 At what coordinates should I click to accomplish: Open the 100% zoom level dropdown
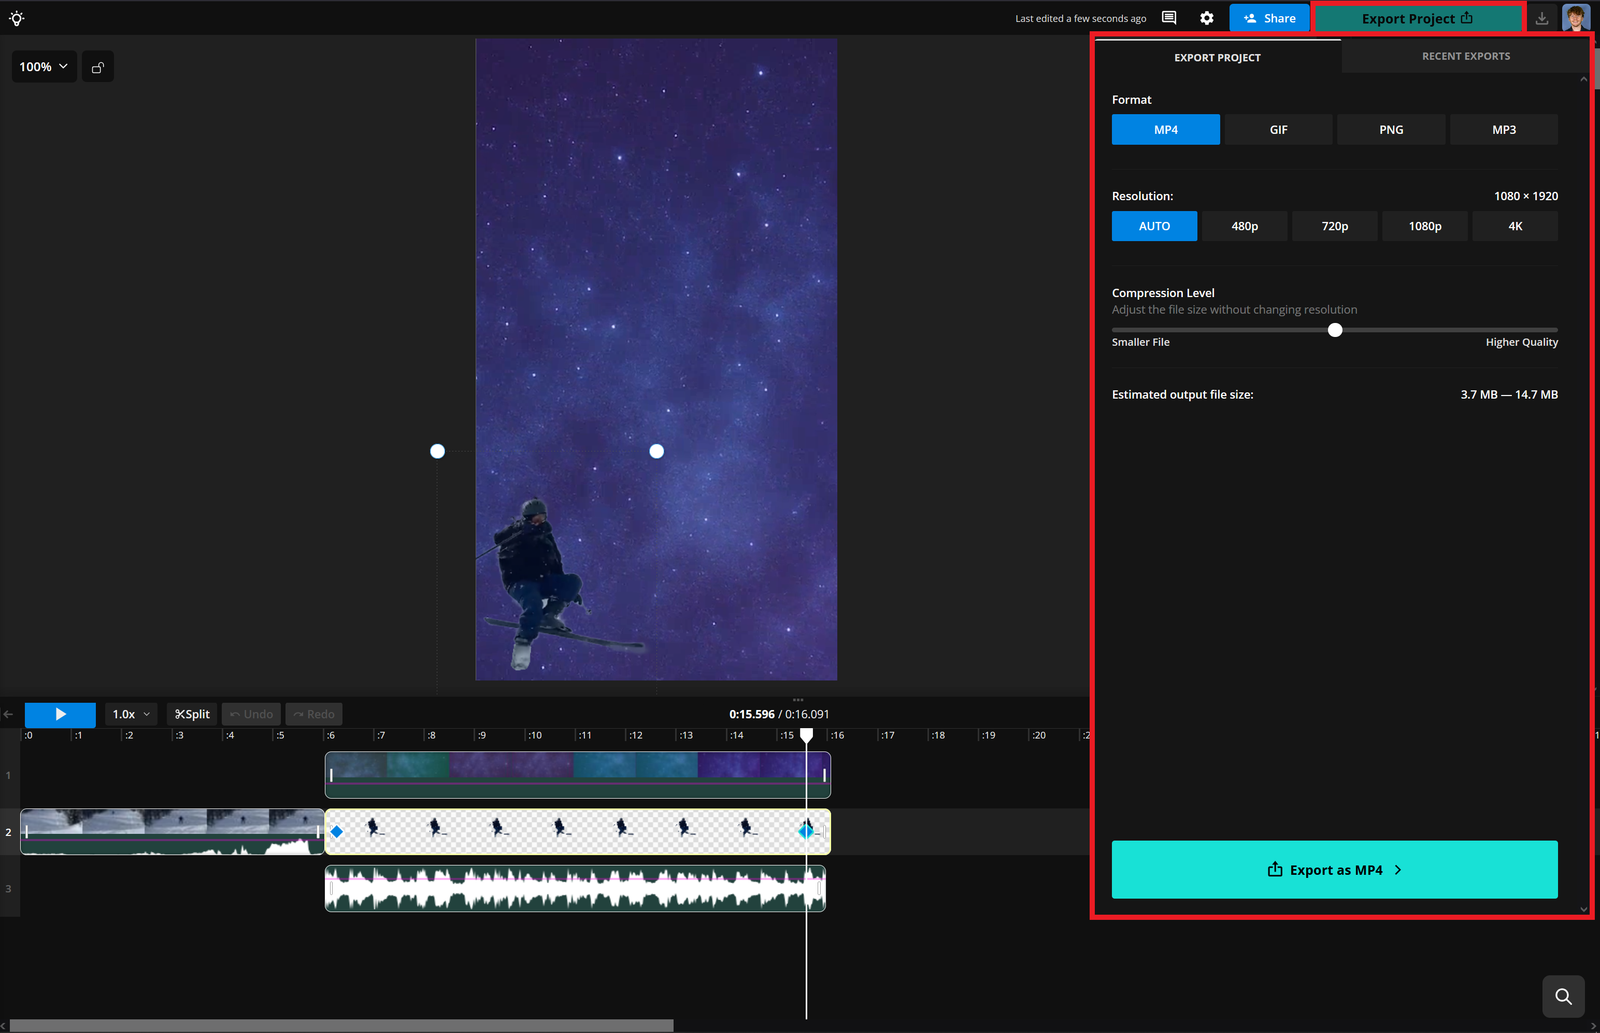(43, 66)
